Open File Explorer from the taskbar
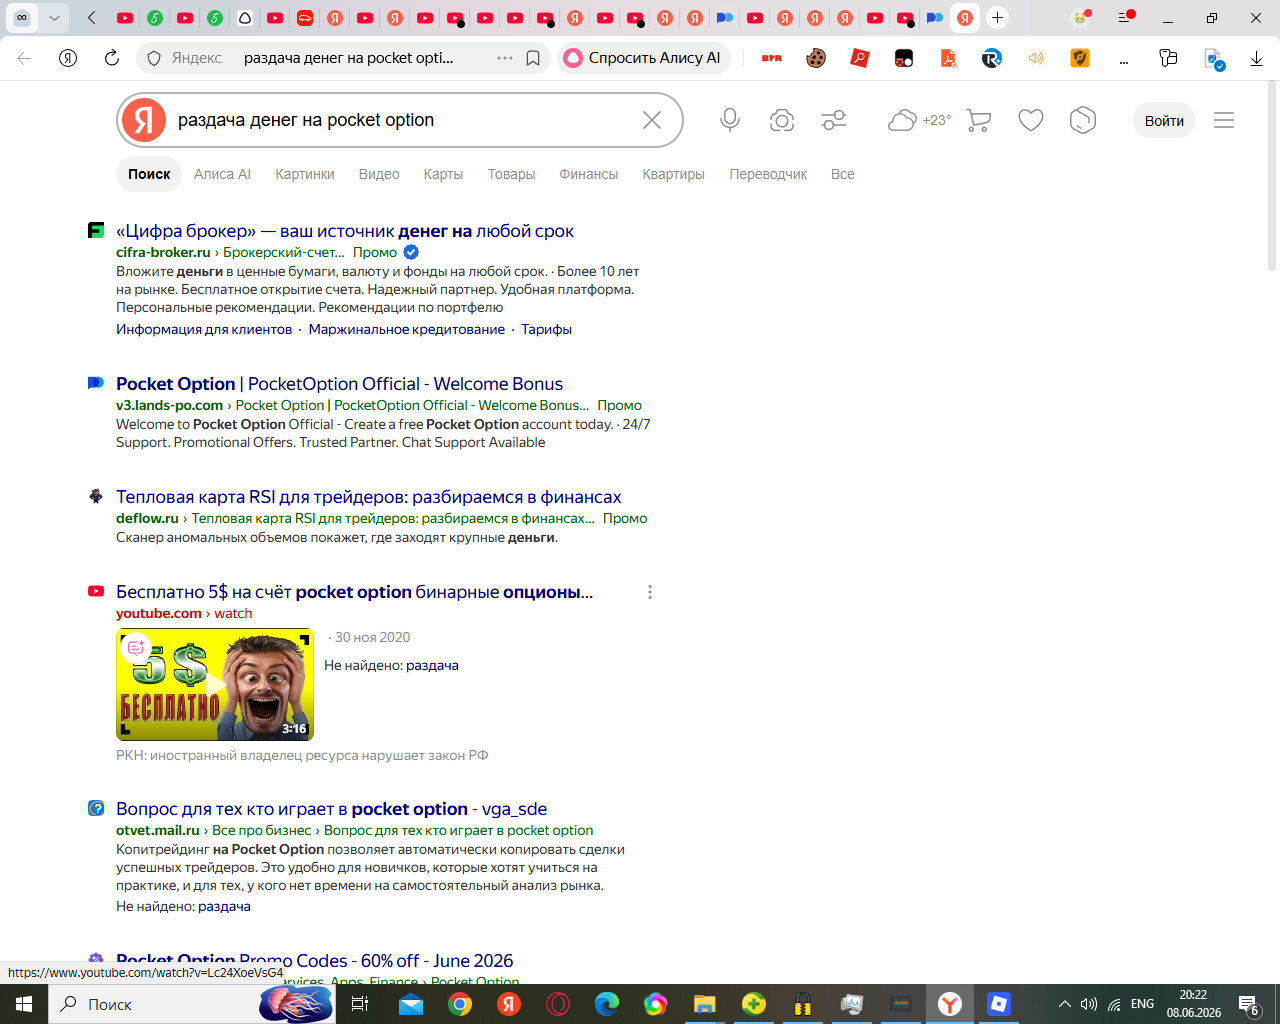The width and height of the screenshot is (1280, 1024). click(705, 1004)
